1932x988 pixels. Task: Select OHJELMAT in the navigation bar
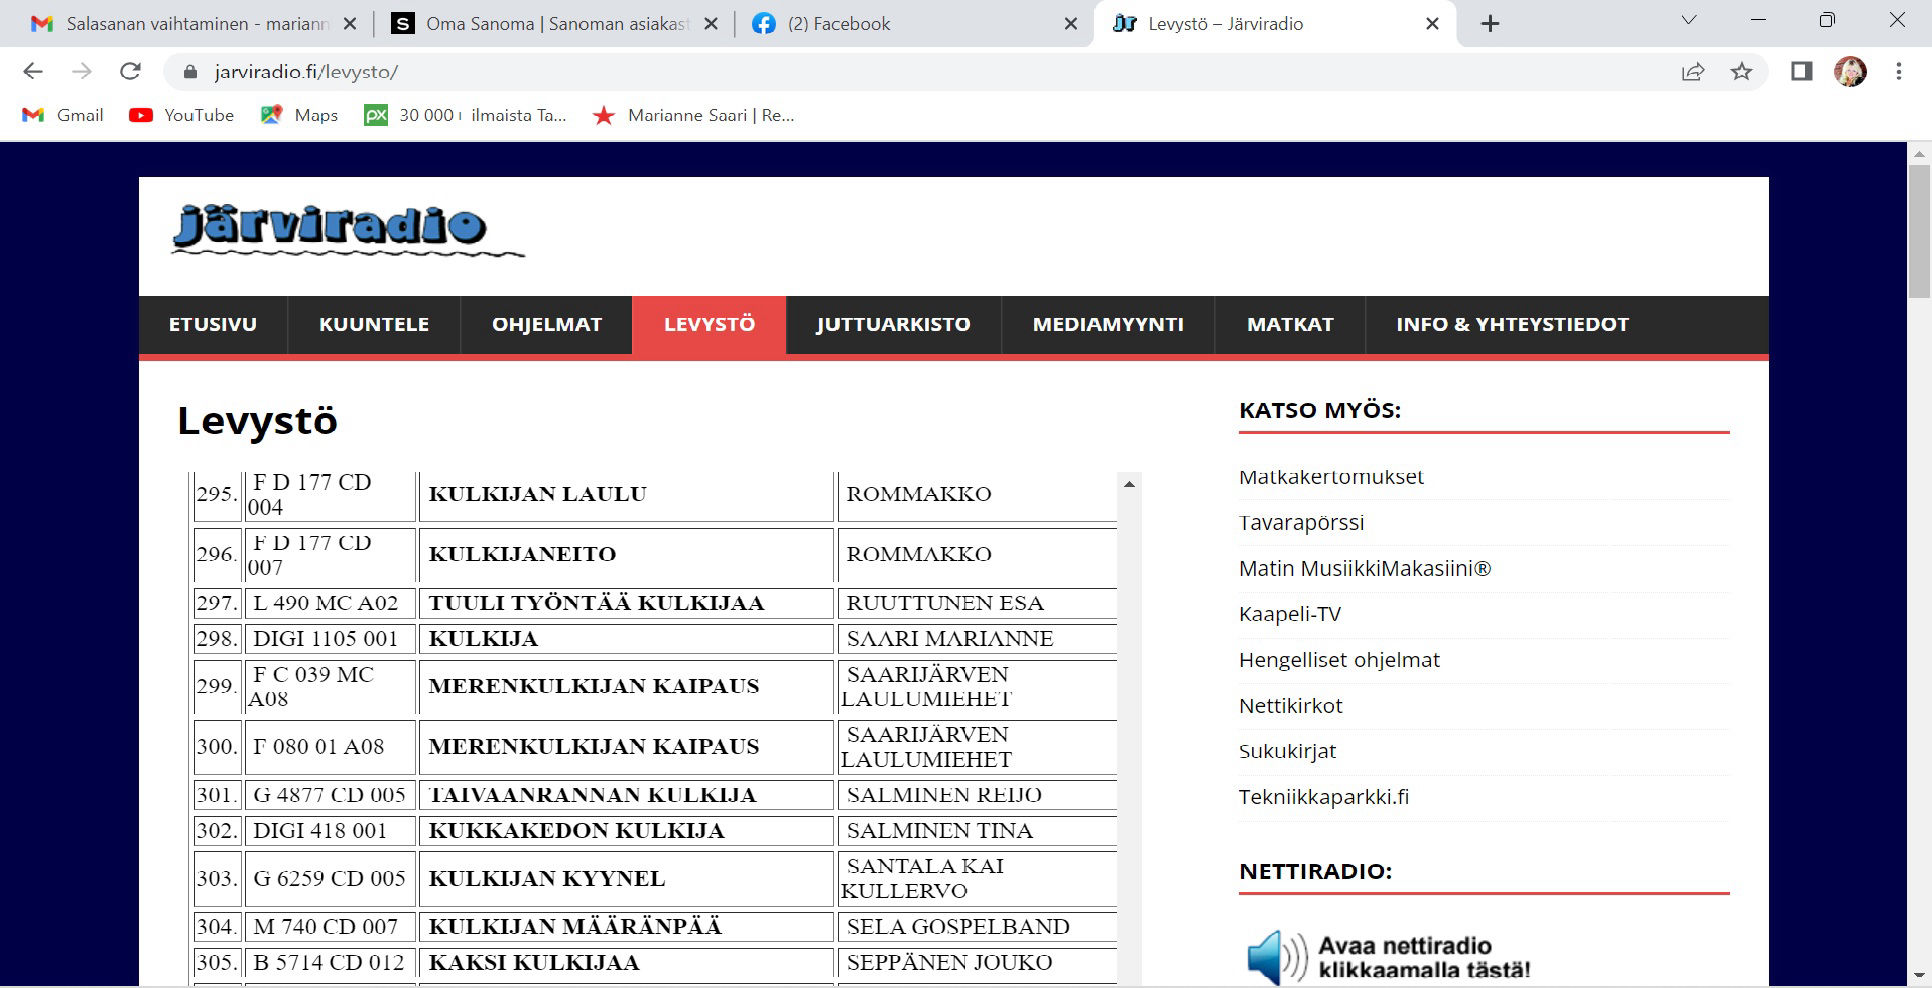tap(546, 324)
